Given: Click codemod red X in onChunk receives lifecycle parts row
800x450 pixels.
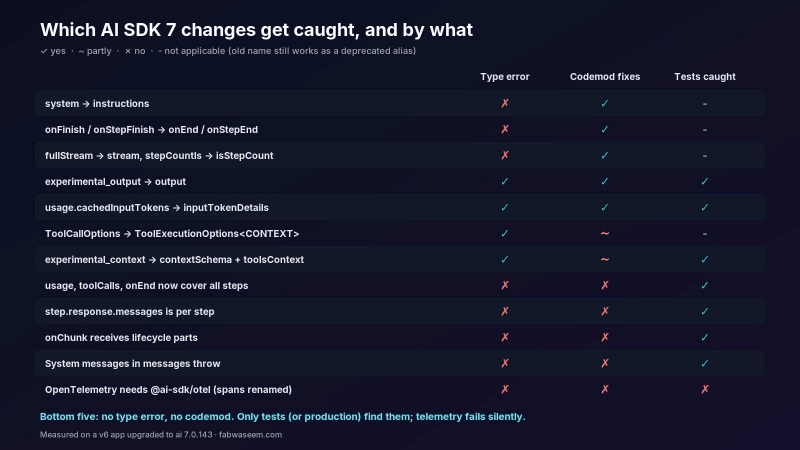Looking at the screenshot, I should pos(605,337).
